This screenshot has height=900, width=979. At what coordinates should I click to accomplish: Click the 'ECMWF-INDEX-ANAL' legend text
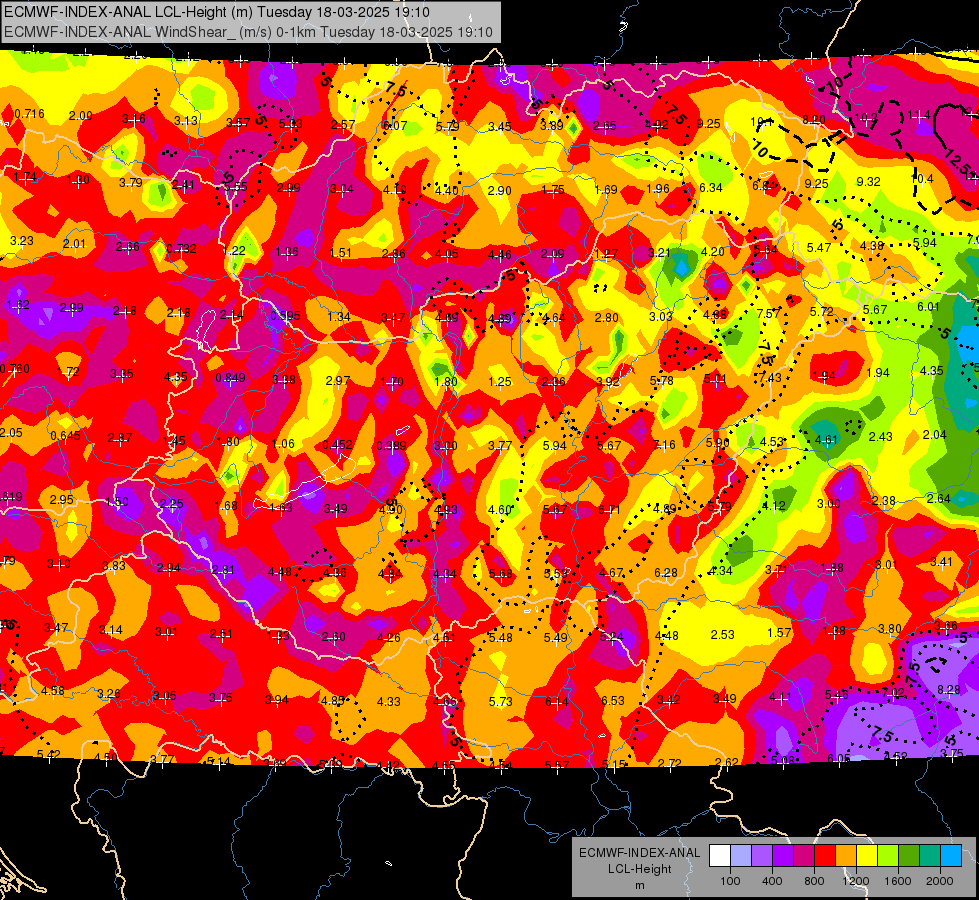639,853
